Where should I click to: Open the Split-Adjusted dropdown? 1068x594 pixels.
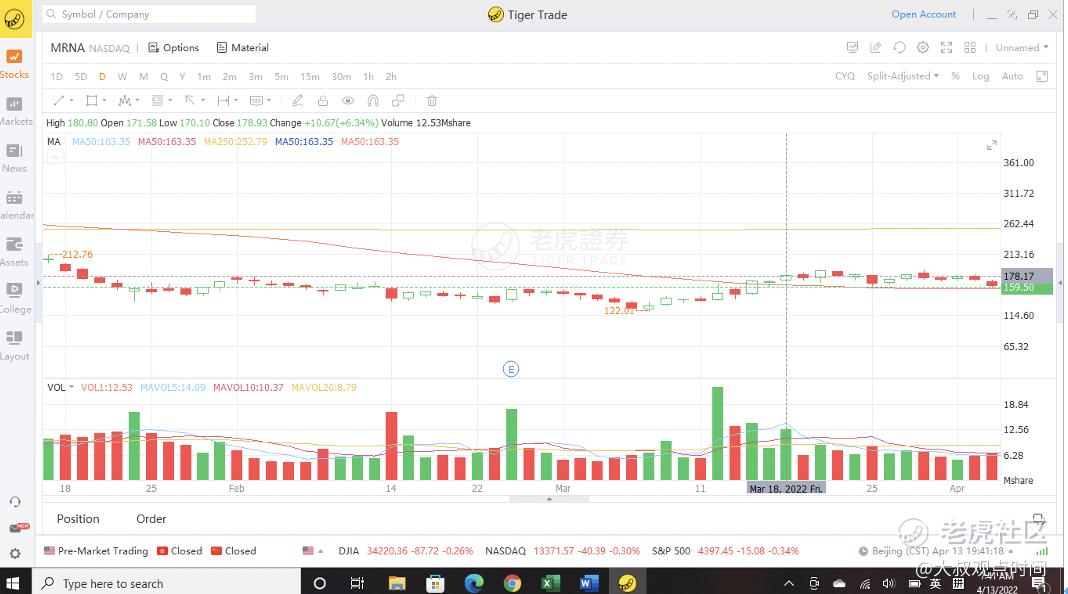point(902,76)
